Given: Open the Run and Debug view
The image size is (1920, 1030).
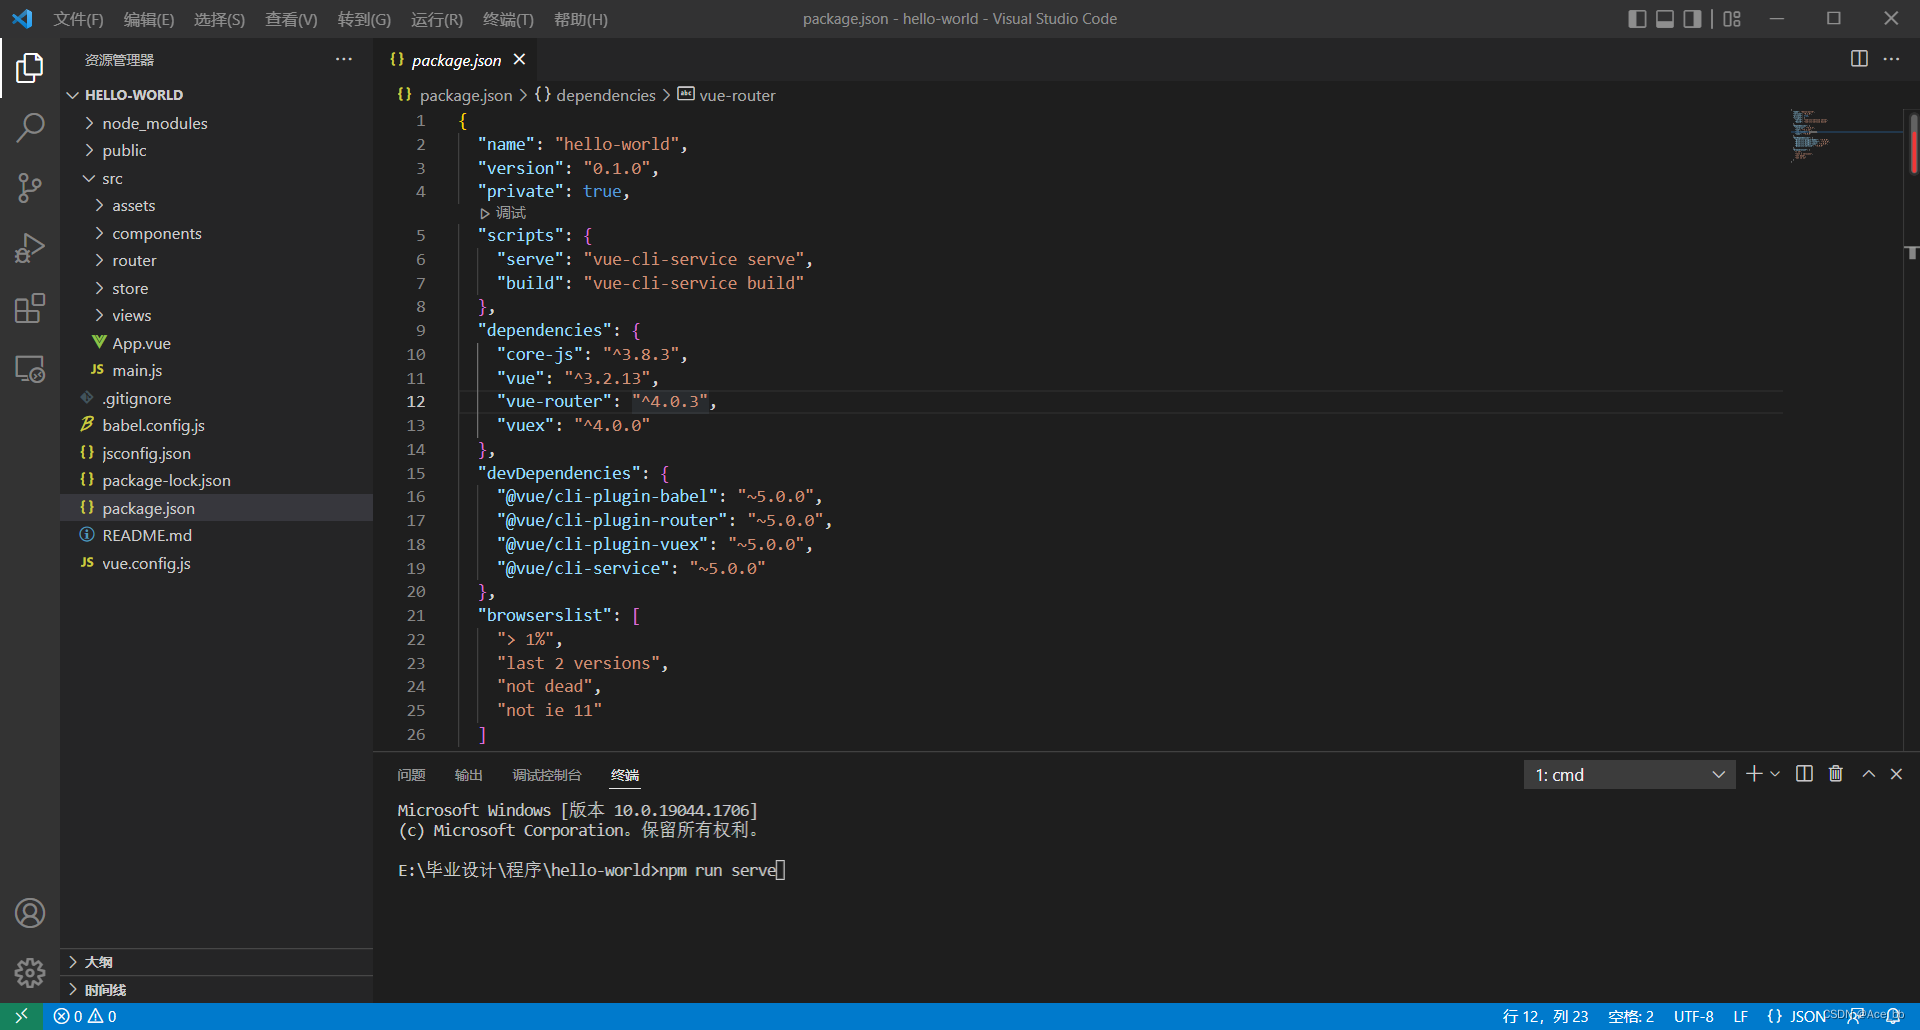Looking at the screenshot, I should coord(30,248).
